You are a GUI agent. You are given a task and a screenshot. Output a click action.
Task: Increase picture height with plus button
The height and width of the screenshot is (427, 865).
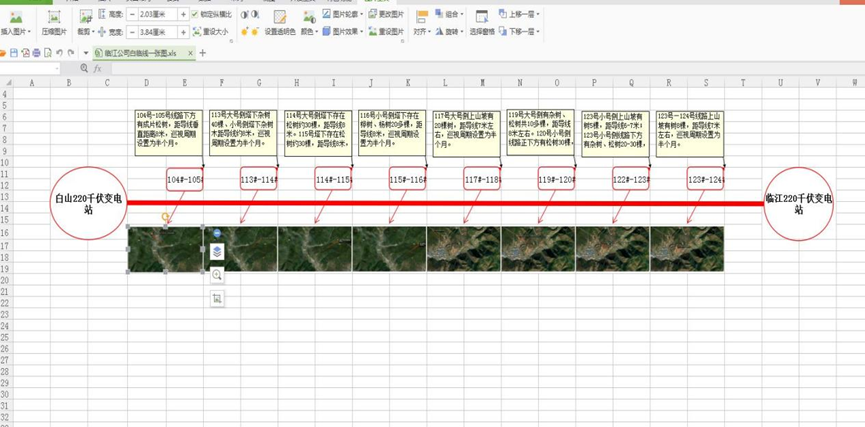point(182,15)
